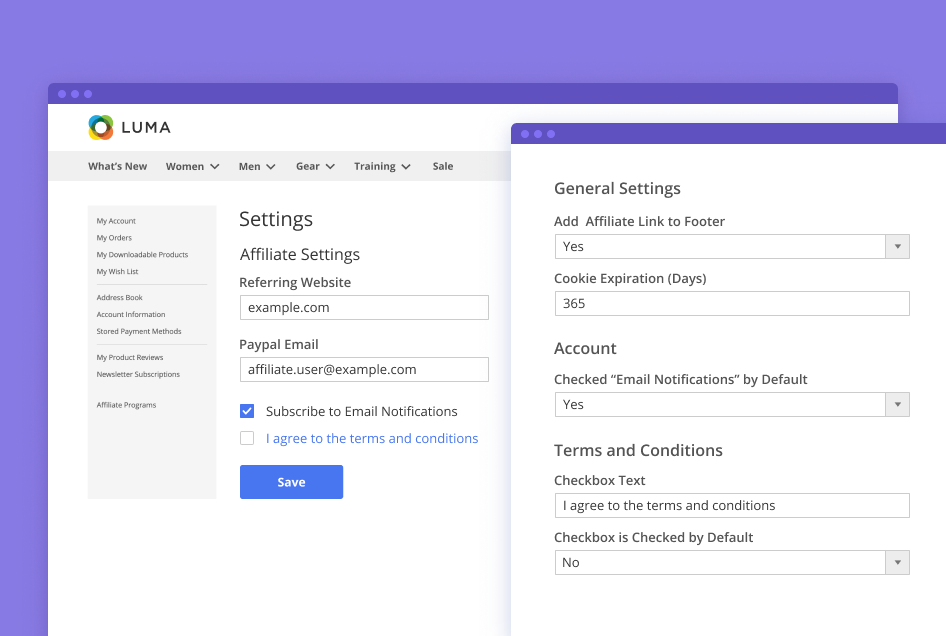Click the Paypal Email input field
946x636 pixels.
coord(364,370)
